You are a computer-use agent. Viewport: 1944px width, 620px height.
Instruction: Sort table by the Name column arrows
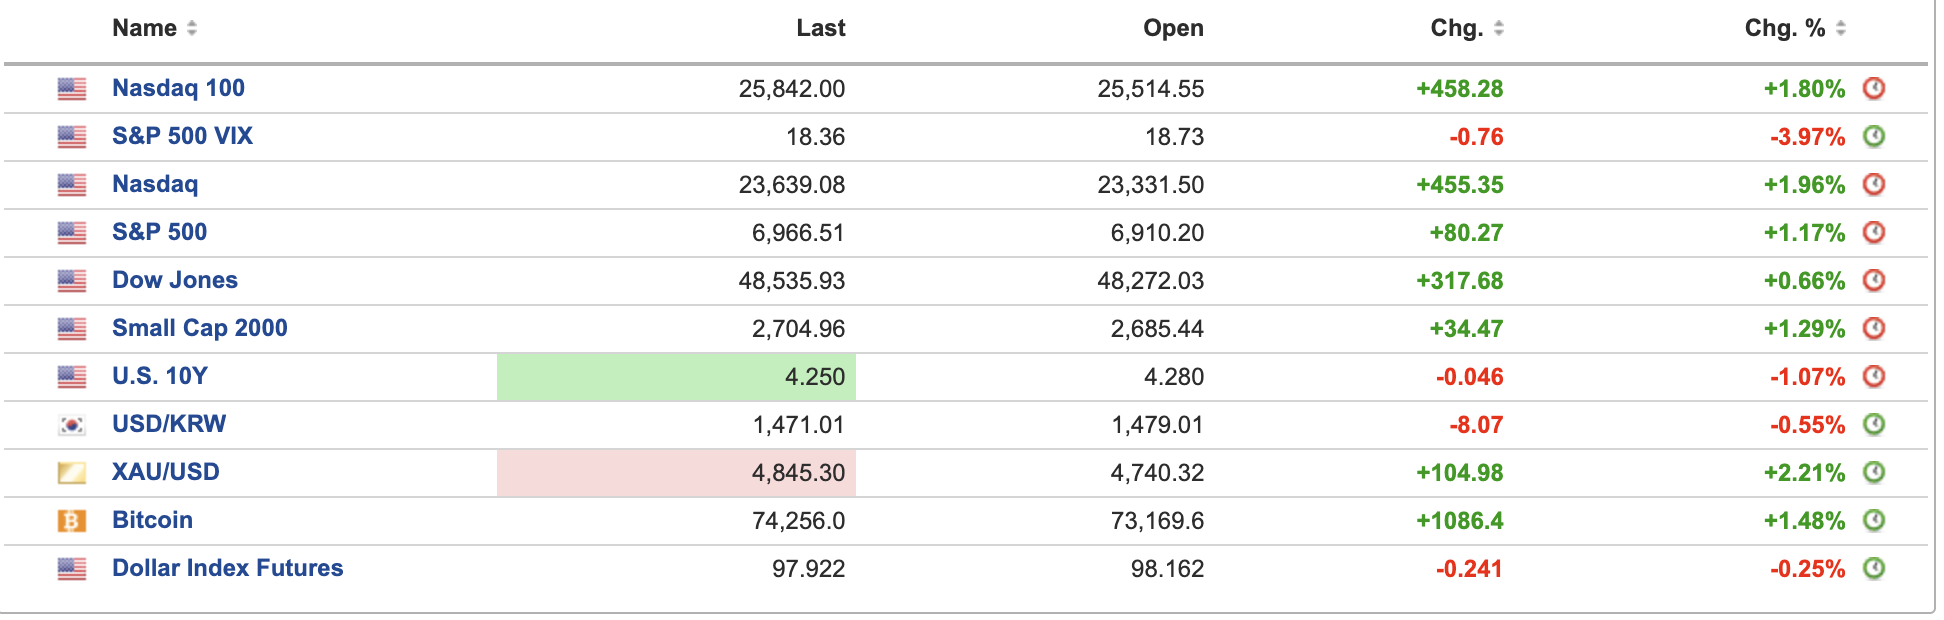pos(192,29)
